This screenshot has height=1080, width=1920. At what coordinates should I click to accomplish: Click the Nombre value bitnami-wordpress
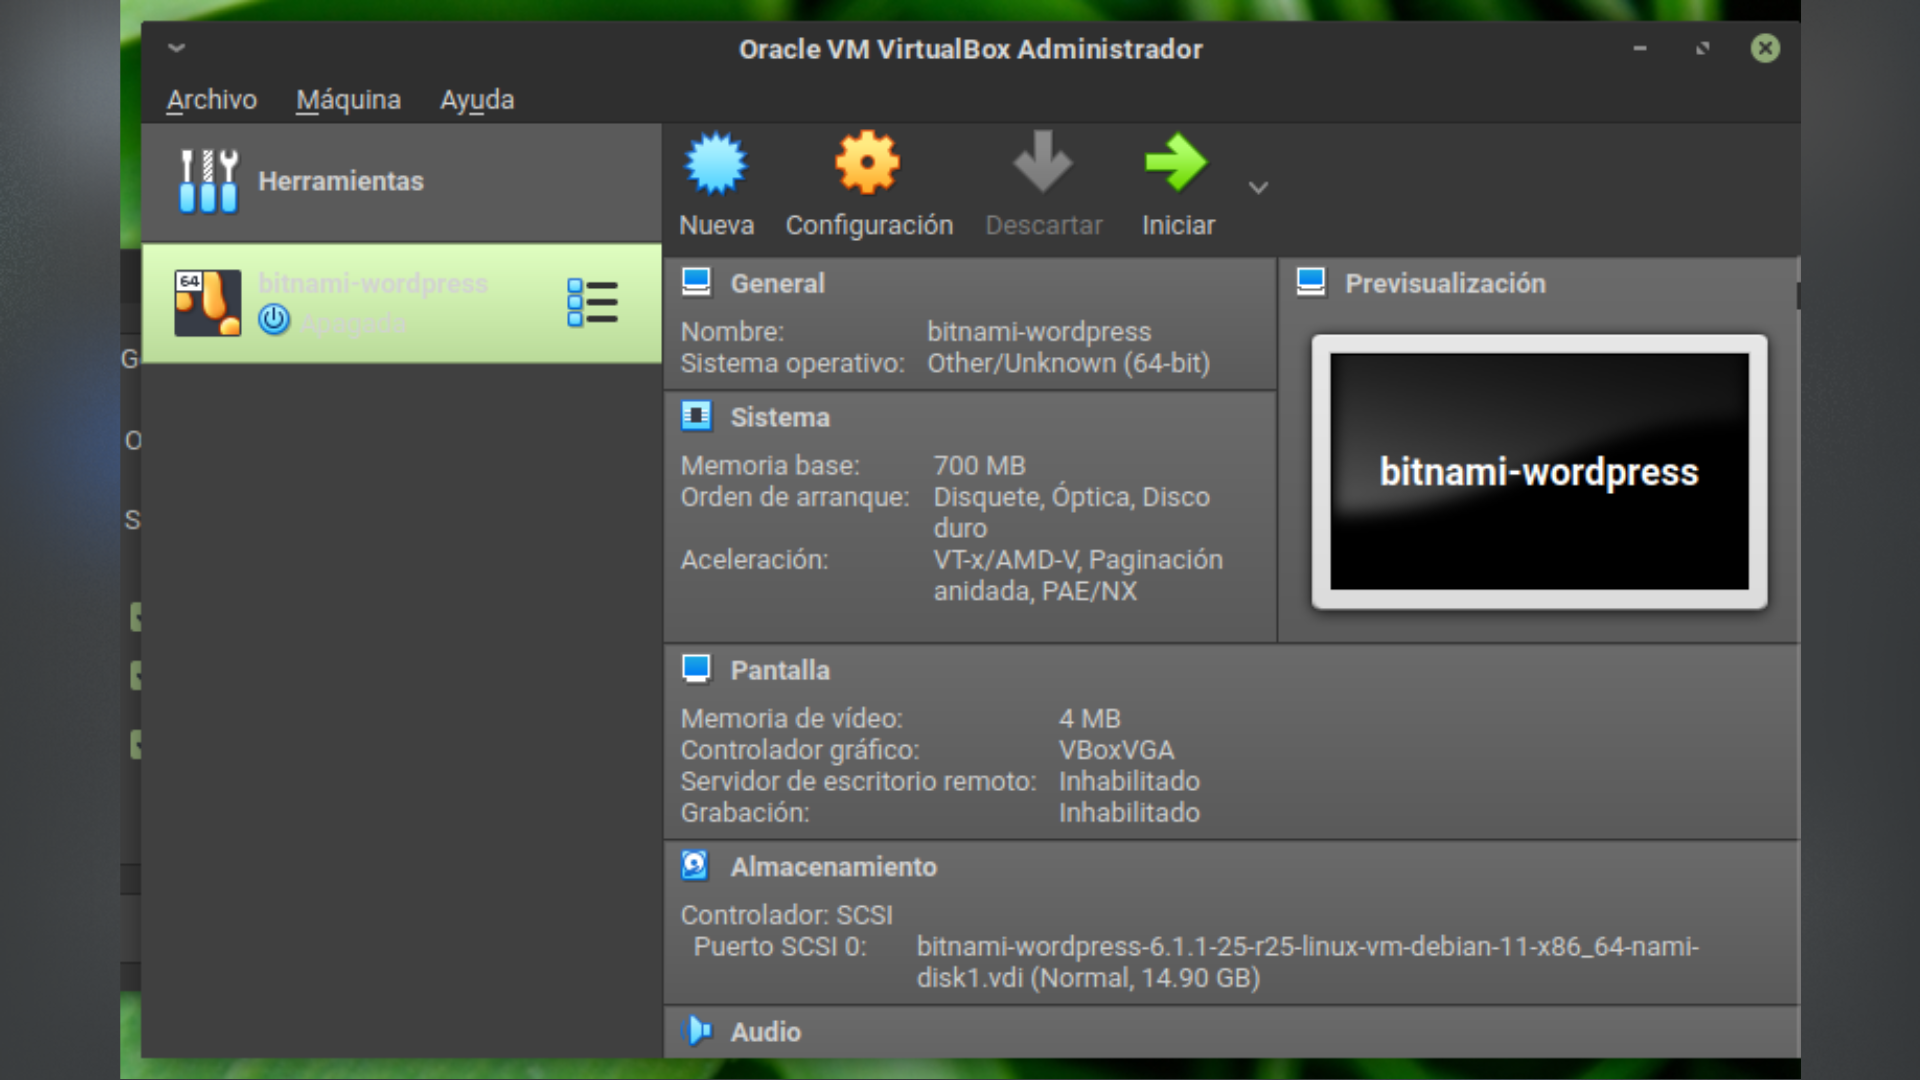point(1039,331)
